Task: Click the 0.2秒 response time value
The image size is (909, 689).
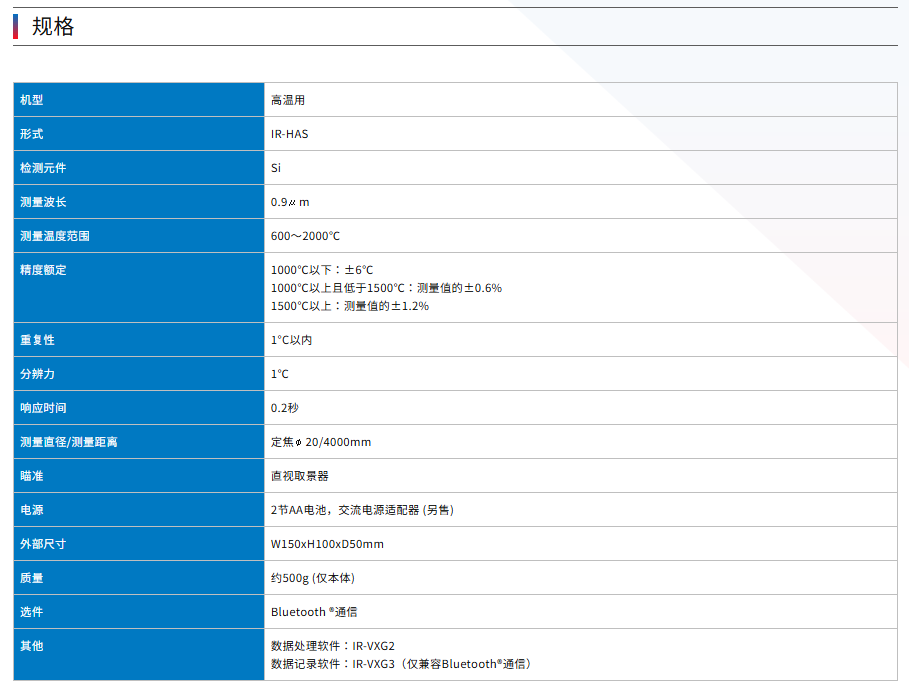Action: (285, 408)
